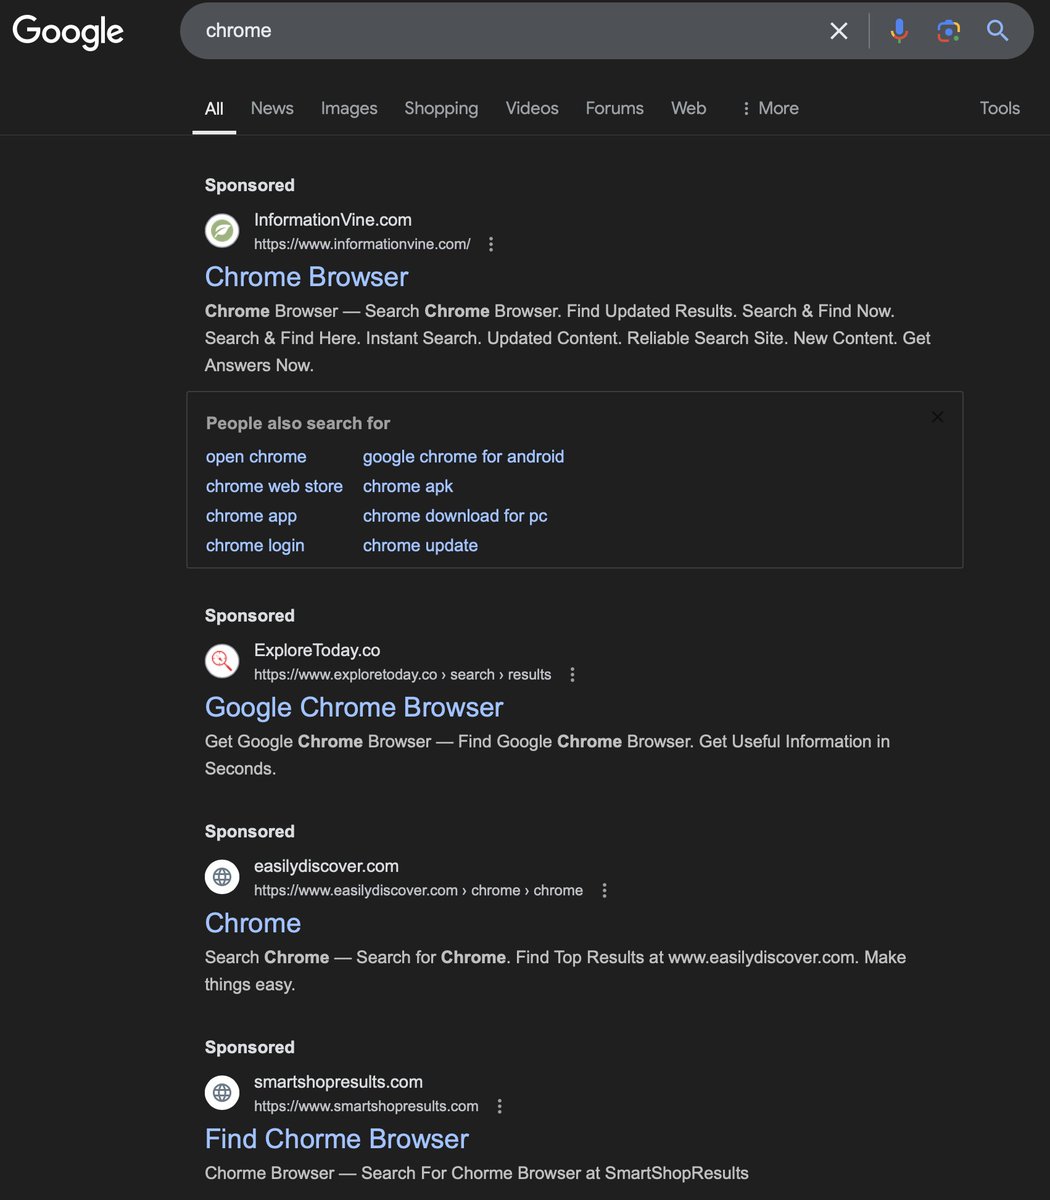This screenshot has height=1200, width=1050.
Task: Click the easilydiscover.com chrome URL
Action: pyautogui.click(x=418, y=891)
